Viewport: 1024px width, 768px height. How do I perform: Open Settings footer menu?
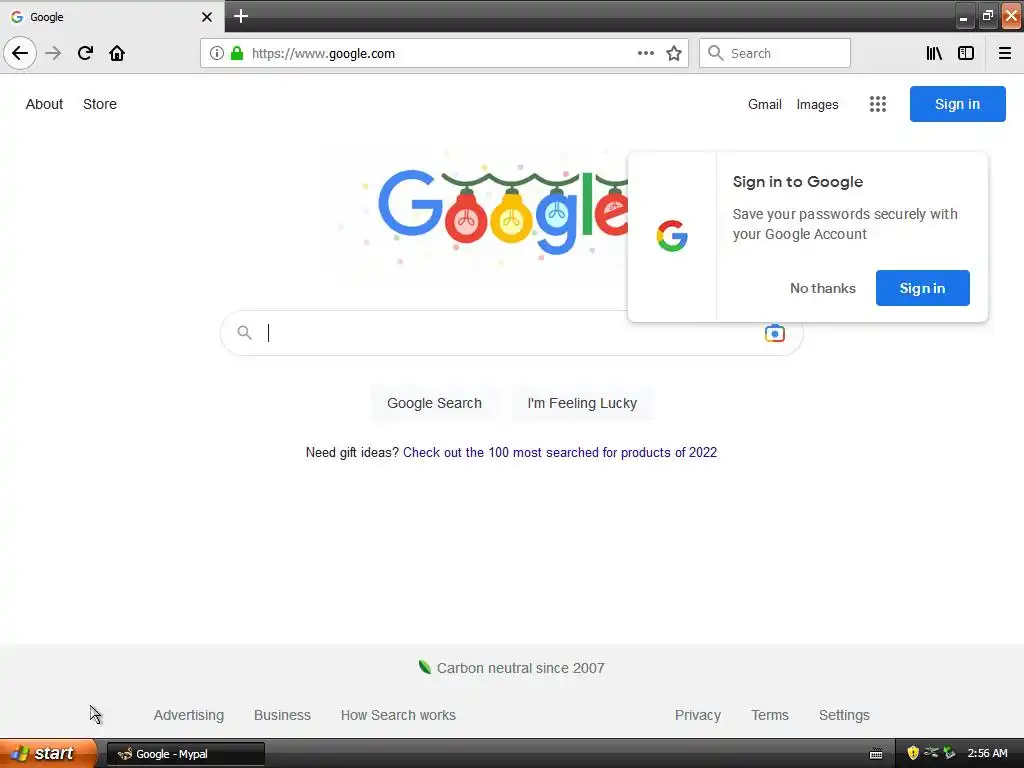click(844, 715)
